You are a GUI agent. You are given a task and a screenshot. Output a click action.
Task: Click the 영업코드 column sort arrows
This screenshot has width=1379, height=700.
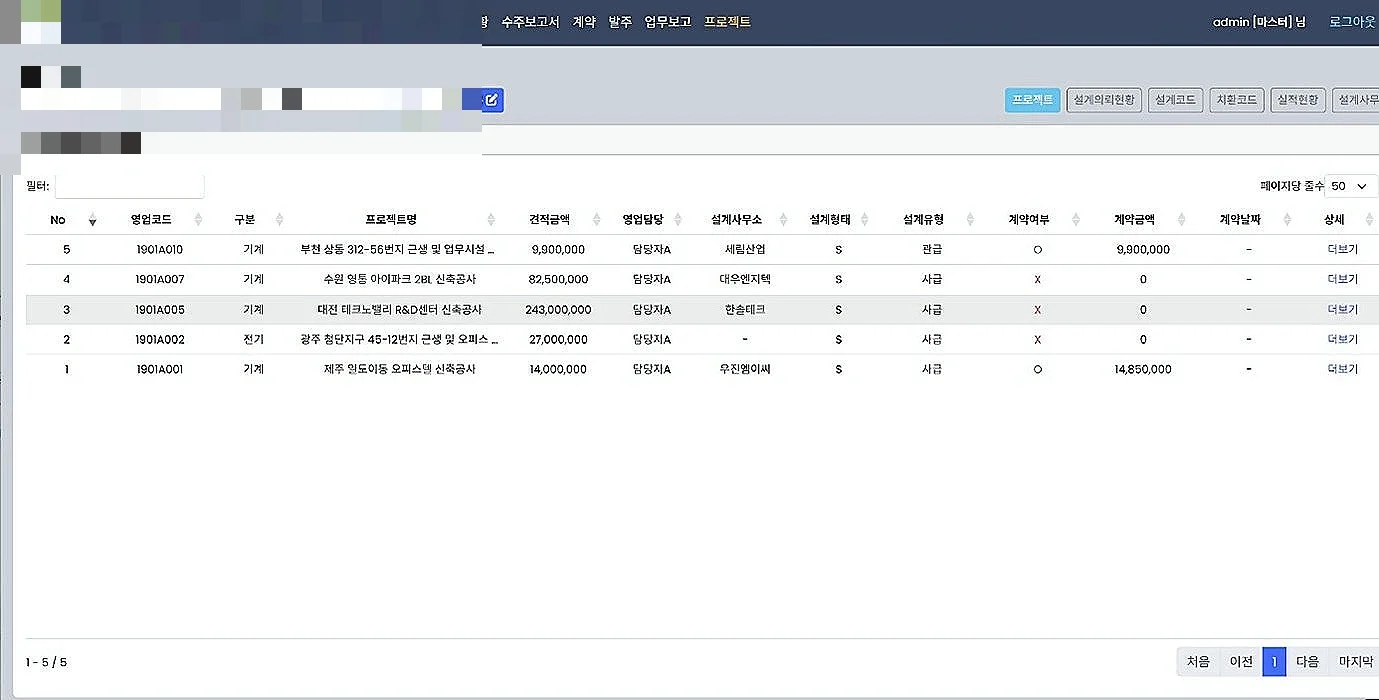point(197,219)
